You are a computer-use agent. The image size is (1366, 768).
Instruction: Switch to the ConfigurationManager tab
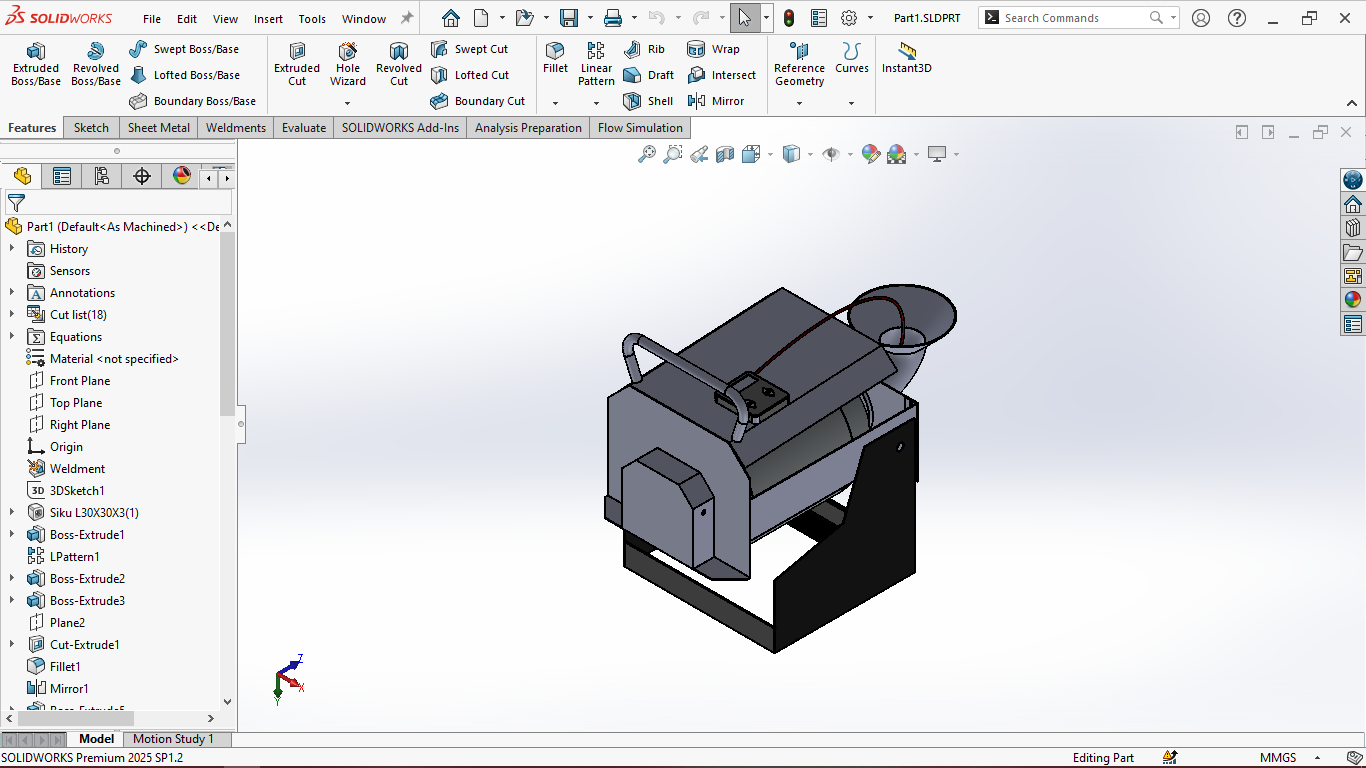pyautogui.click(x=102, y=176)
